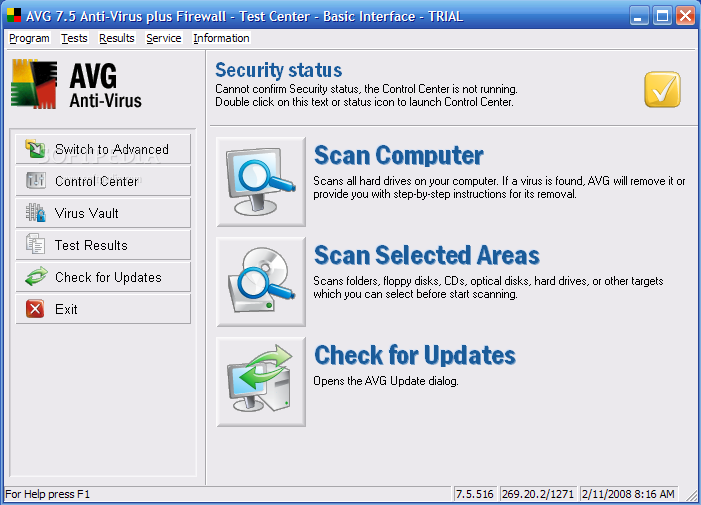Open Control Center from the sidebar

tap(103, 181)
